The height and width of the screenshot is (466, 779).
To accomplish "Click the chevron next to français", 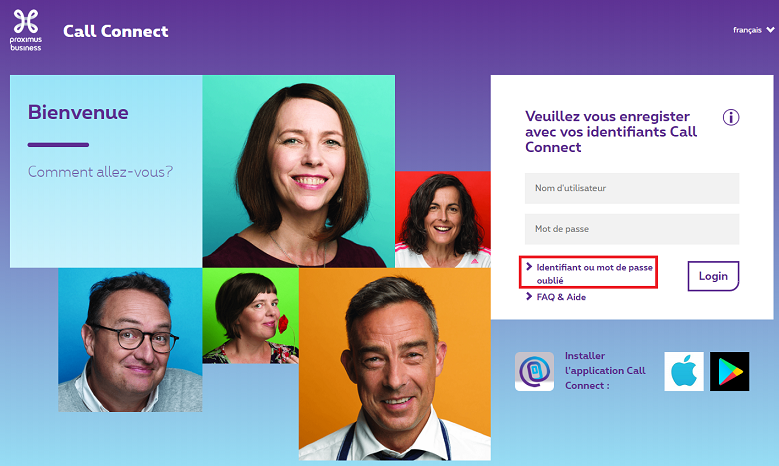I will pos(770,30).
